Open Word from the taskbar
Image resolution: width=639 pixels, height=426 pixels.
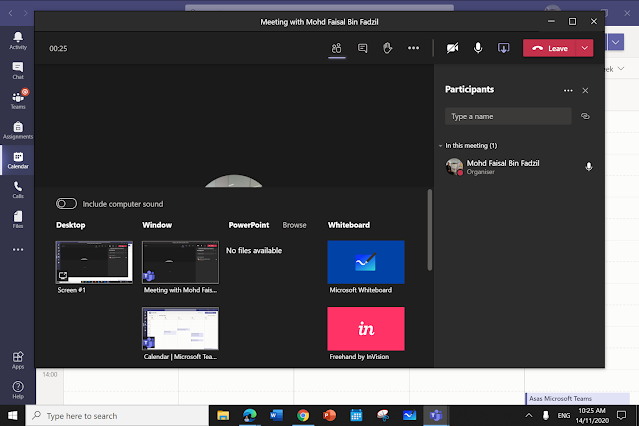coord(276,415)
